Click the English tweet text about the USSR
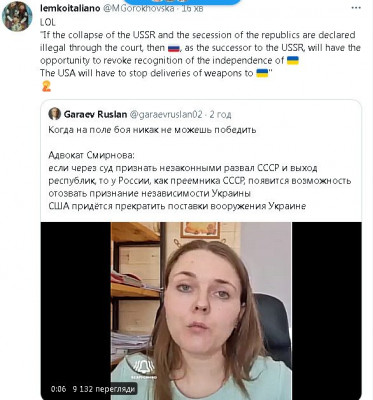 pyautogui.click(x=200, y=54)
